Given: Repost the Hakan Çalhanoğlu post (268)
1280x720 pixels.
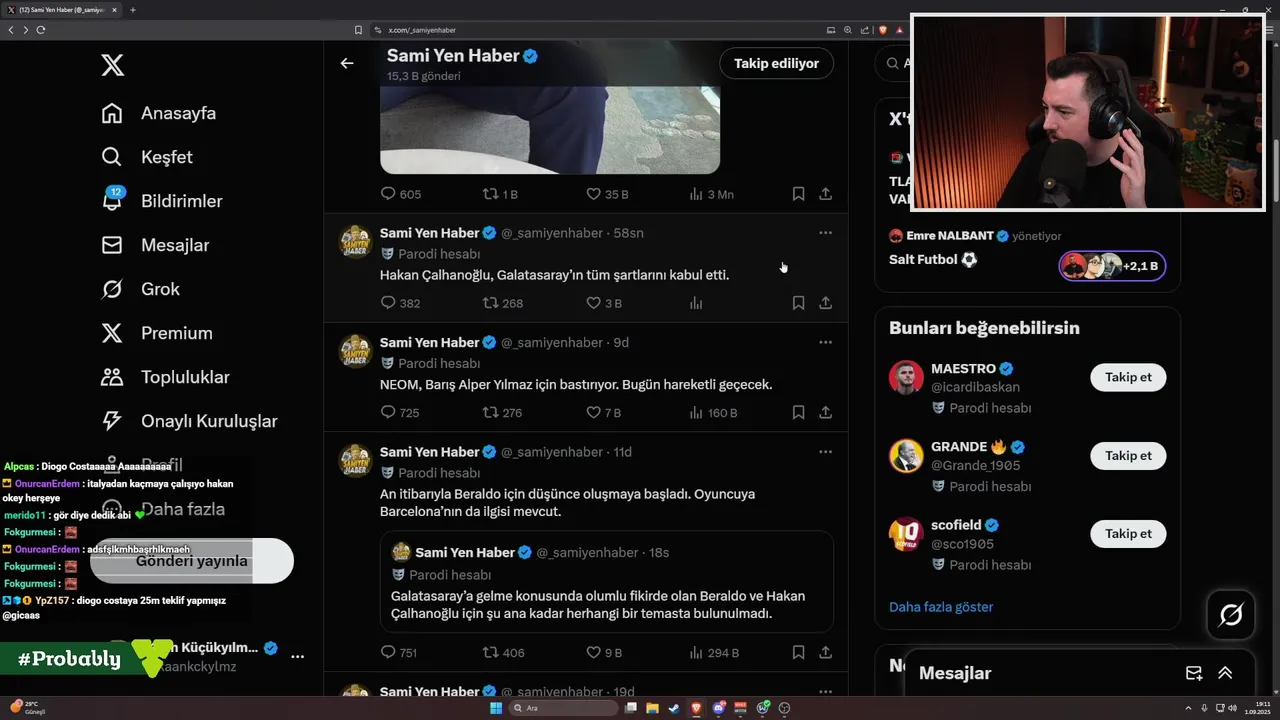Looking at the screenshot, I should (503, 303).
